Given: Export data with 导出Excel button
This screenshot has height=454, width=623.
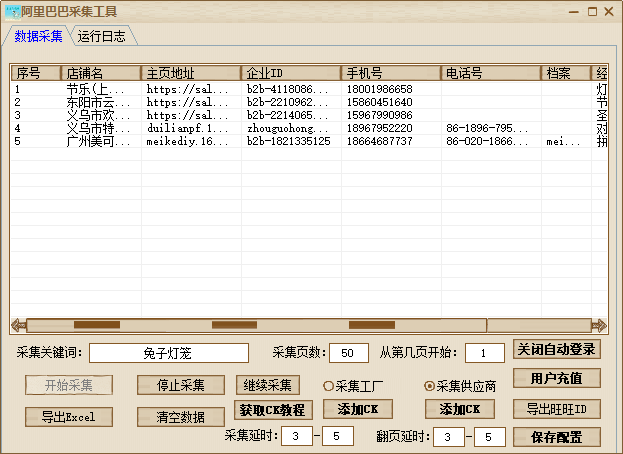Looking at the screenshot, I should (69, 417).
